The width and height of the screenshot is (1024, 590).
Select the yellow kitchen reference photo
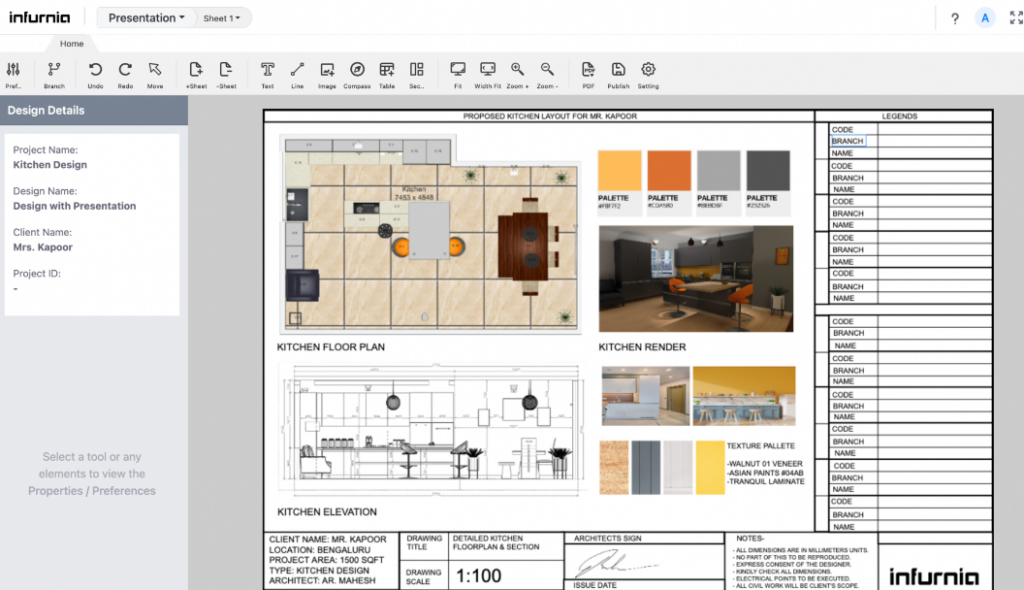click(744, 396)
